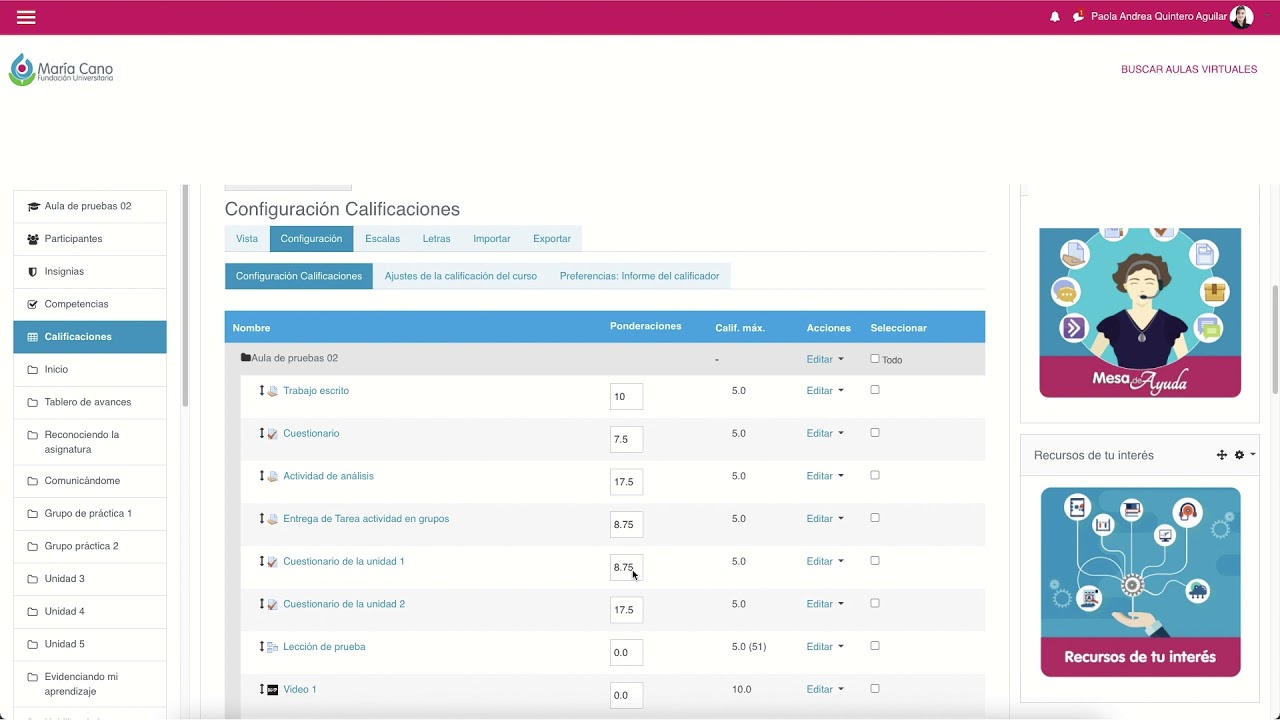The height and width of the screenshot is (720, 1280).
Task: Click the assignment icon beside Trabajo escrito
Action: click(273, 391)
